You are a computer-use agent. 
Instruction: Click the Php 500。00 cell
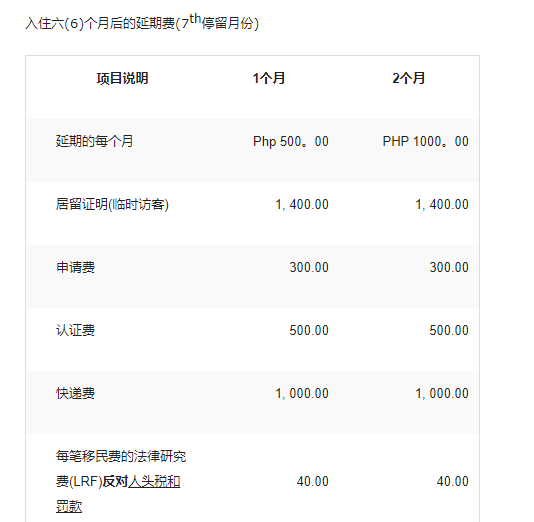coord(291,141)
